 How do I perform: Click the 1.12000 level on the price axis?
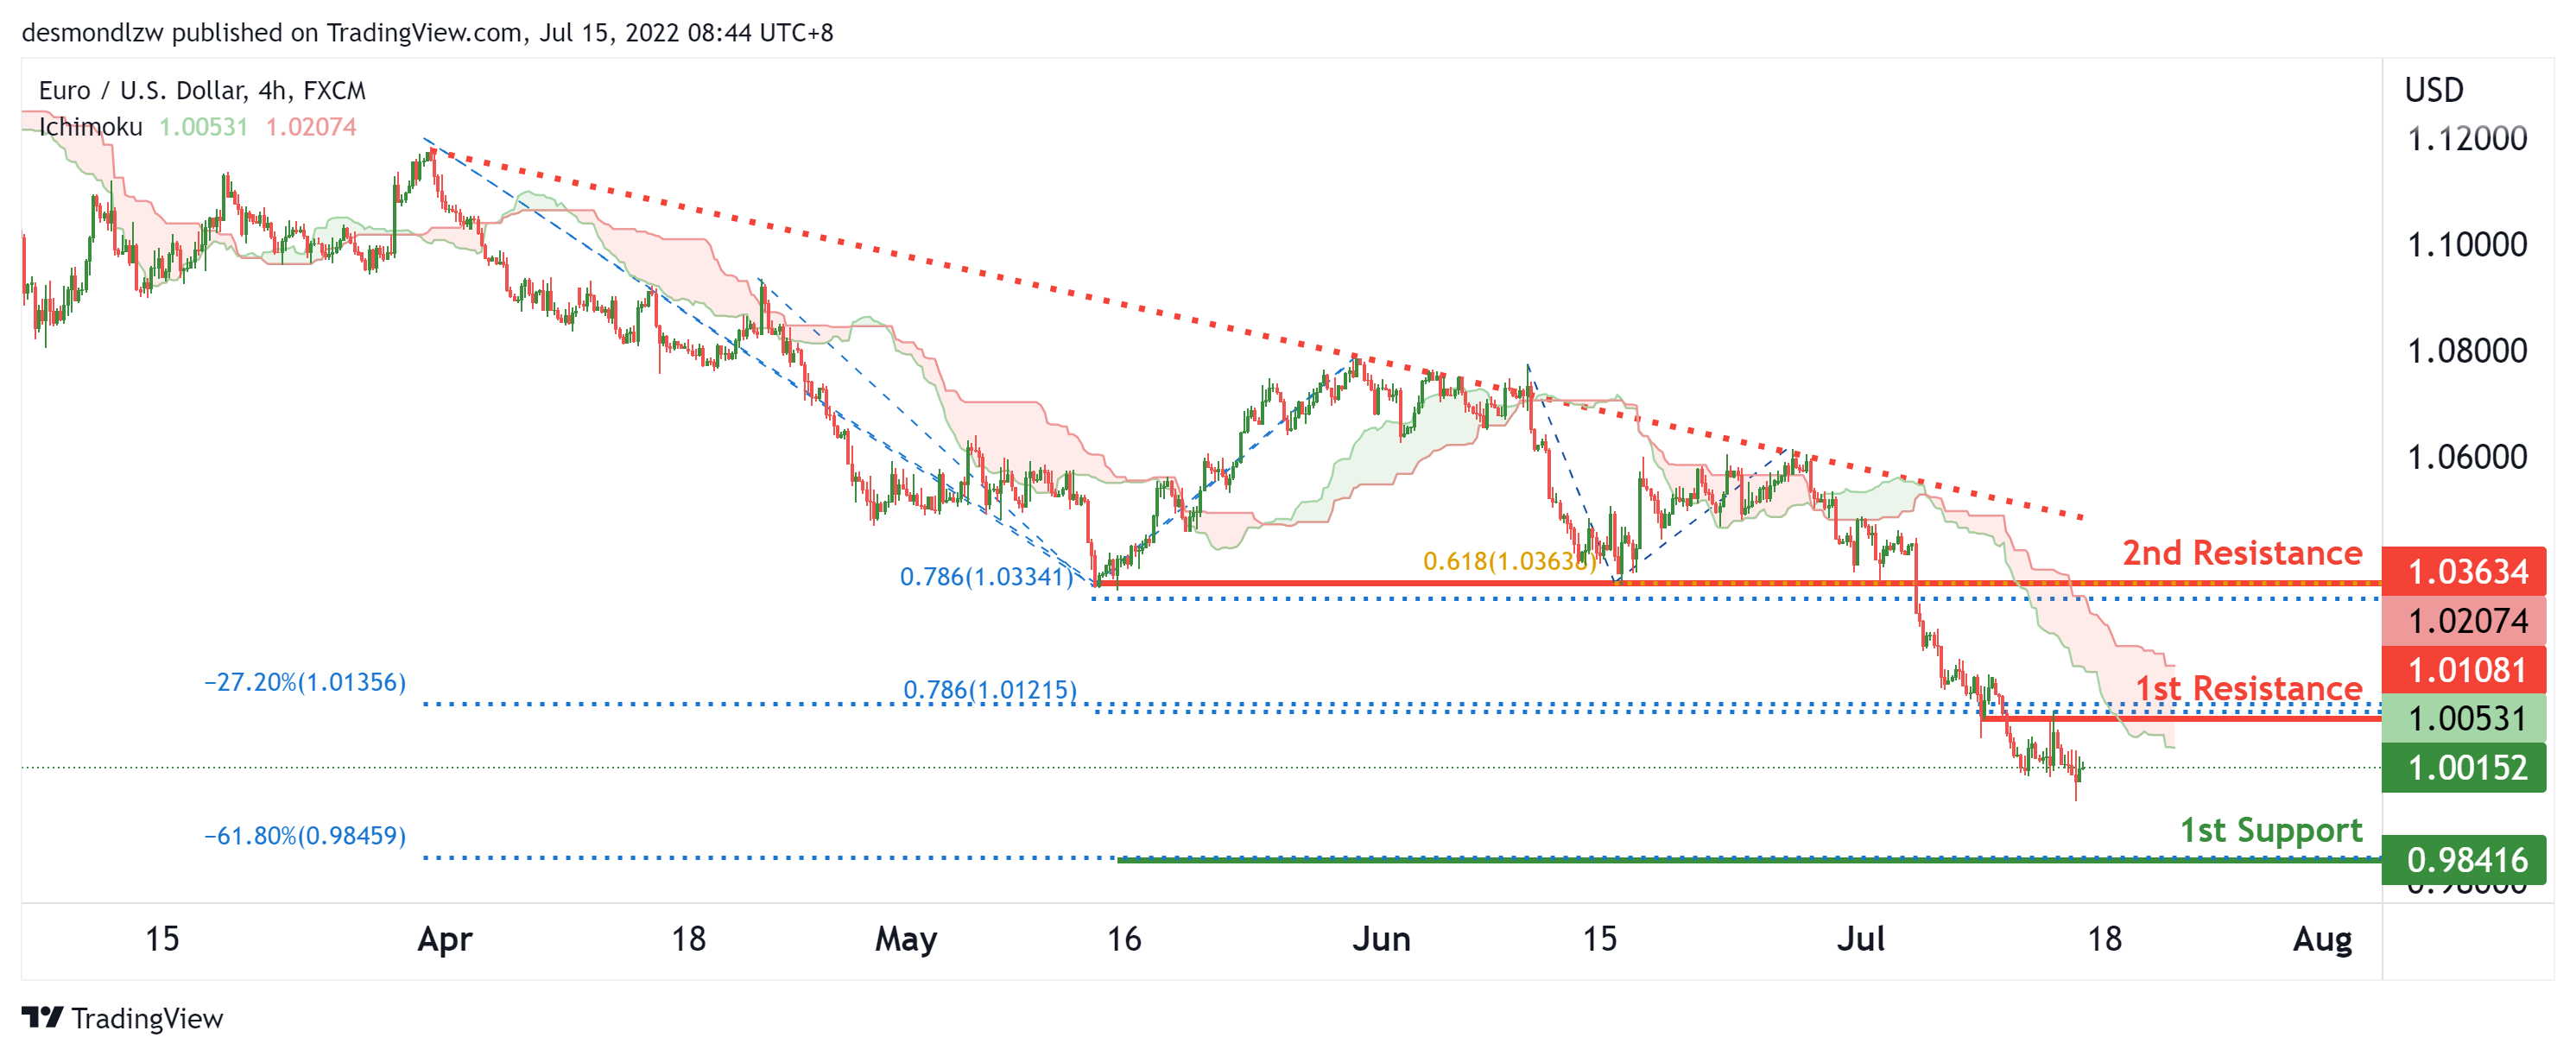[2466, 139]
